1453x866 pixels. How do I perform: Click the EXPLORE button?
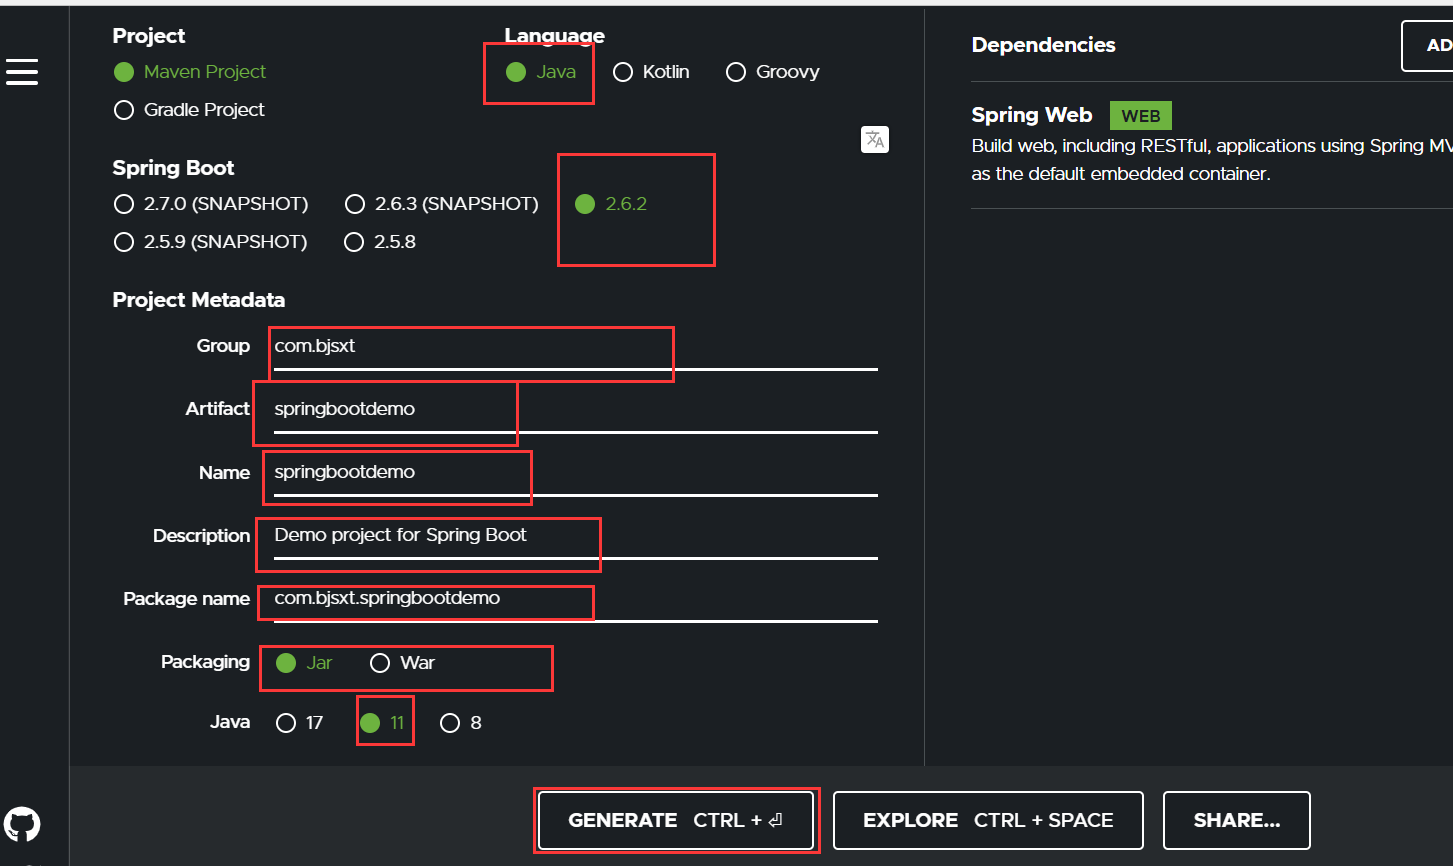click(988, 820)
